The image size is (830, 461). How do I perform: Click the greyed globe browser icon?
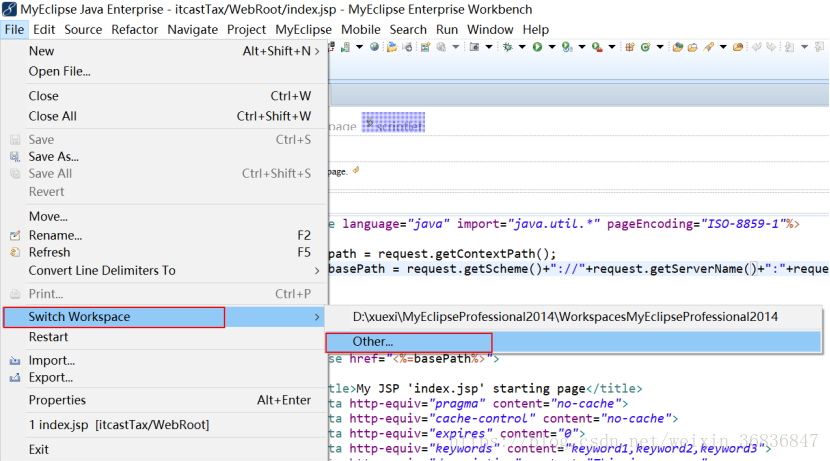(440, 47)
